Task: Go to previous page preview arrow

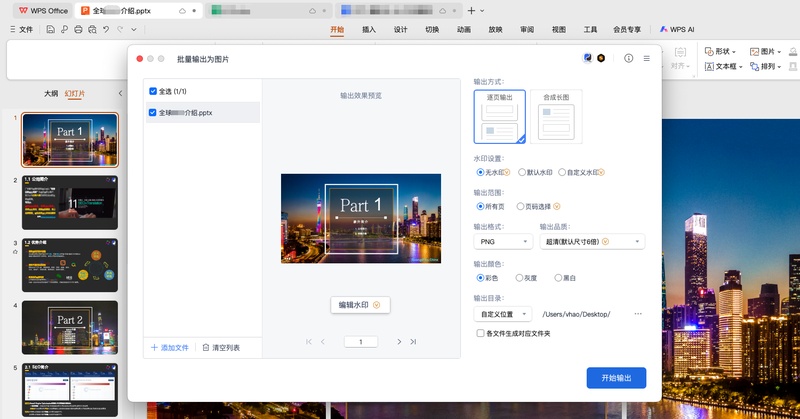Action: pos(322,341)
